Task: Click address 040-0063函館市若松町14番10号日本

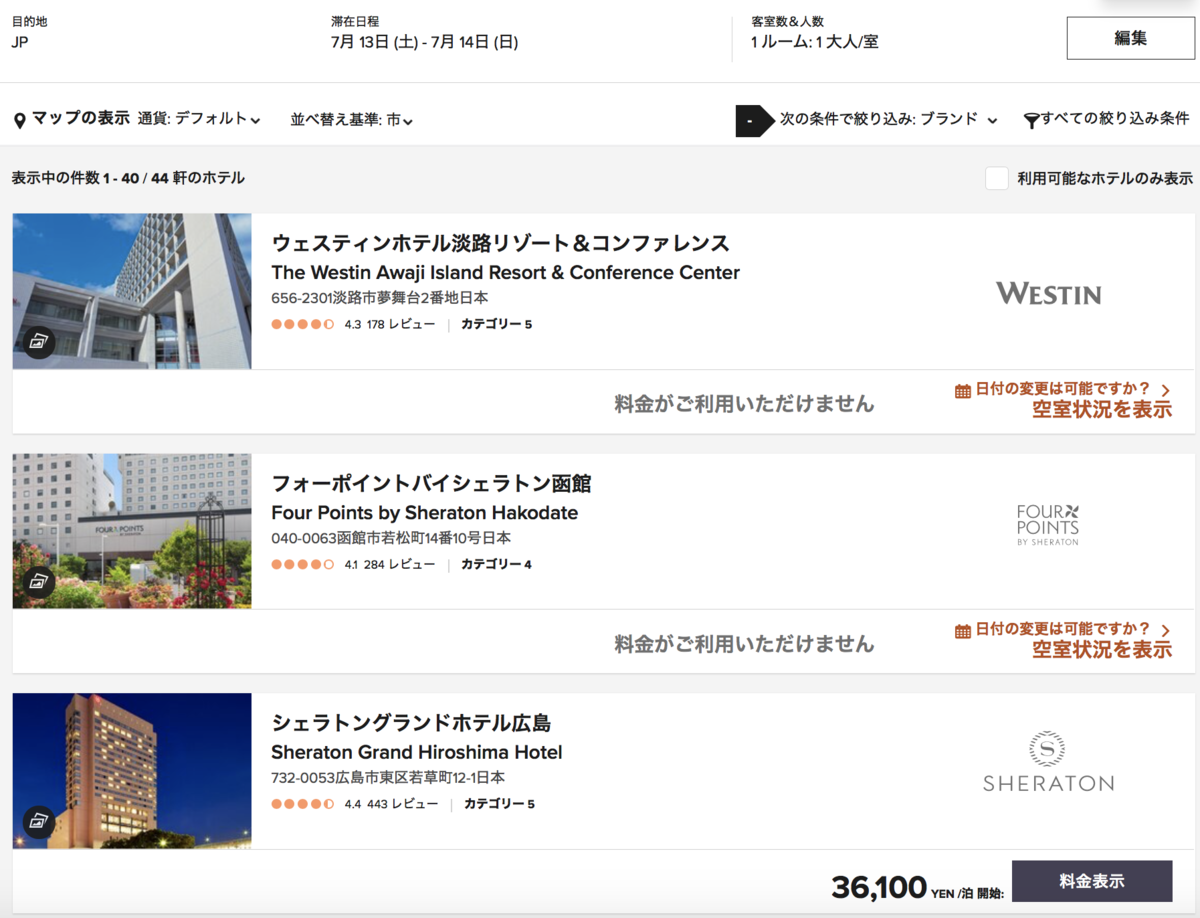Action: point(391,538)
